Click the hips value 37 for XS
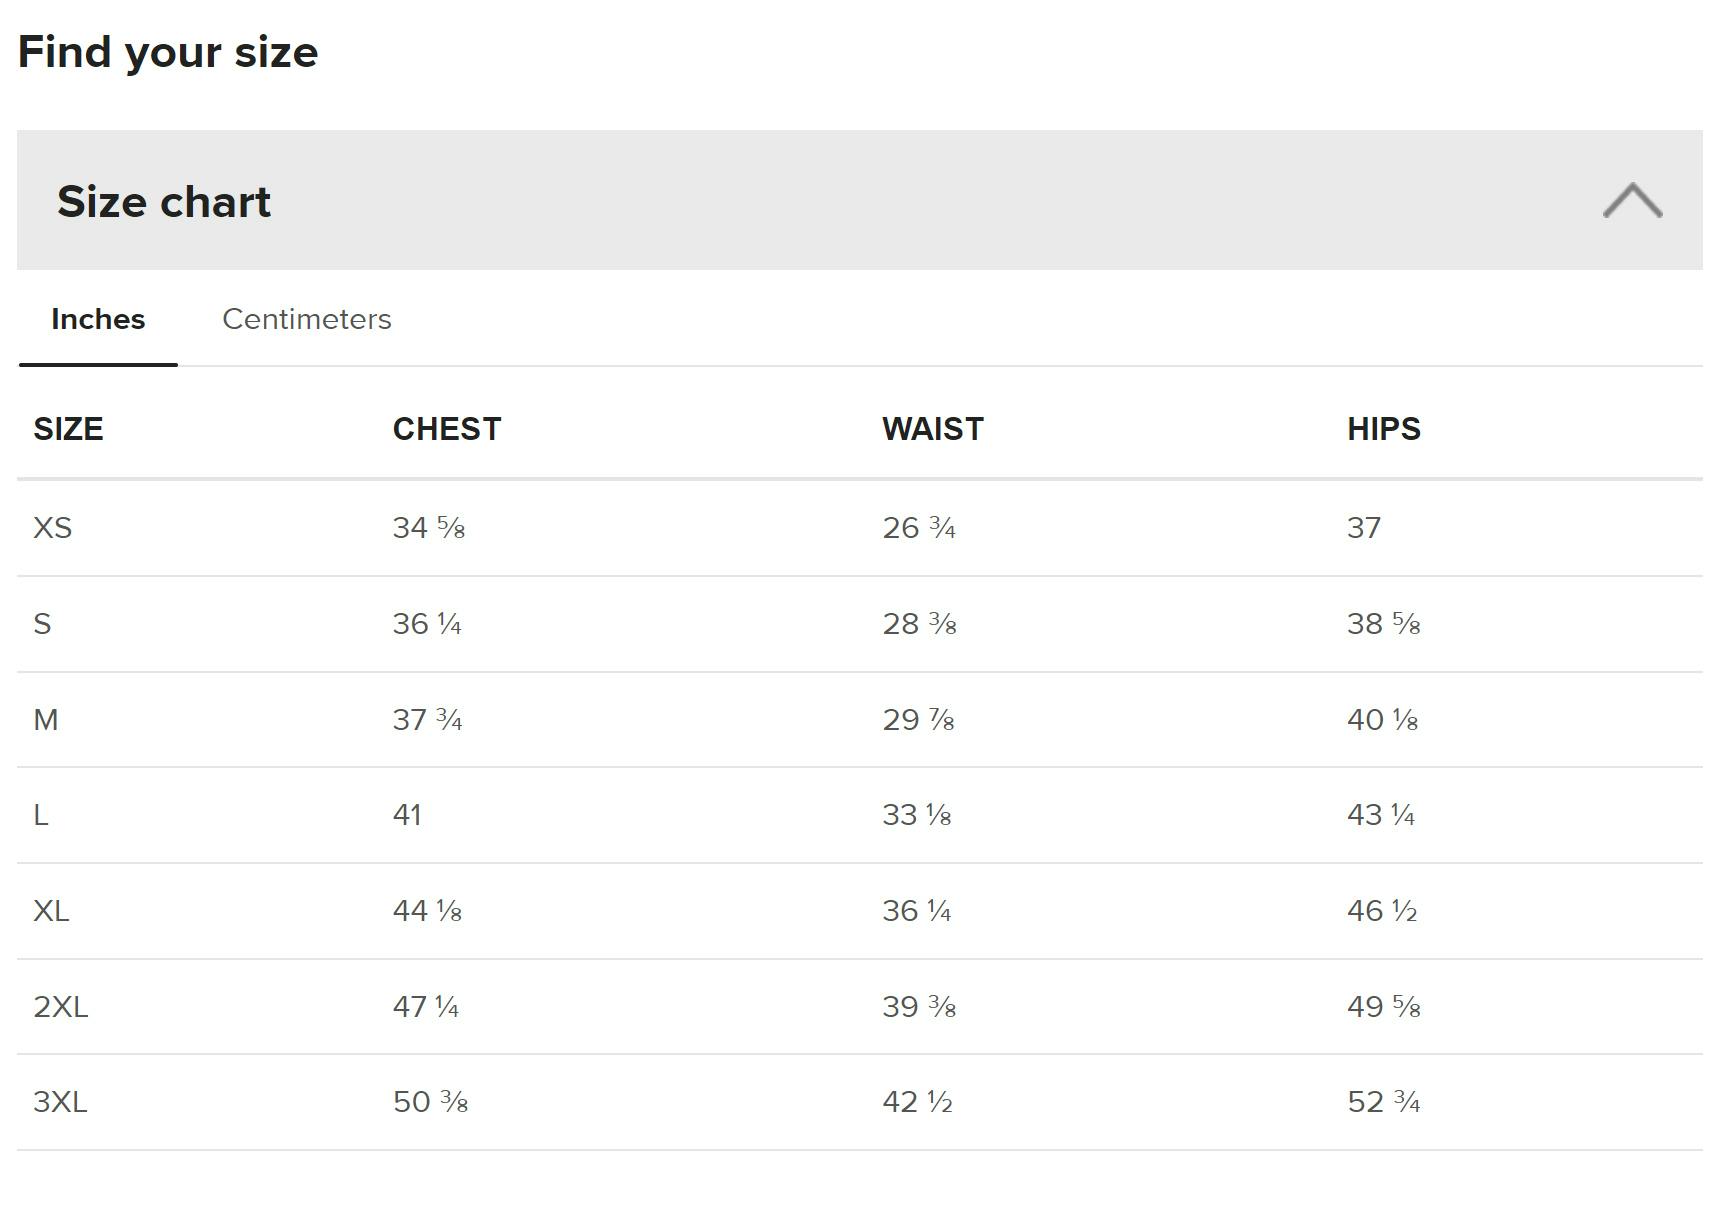Viewport: 1730px width, 1209px height. [x=1364, y=528]
